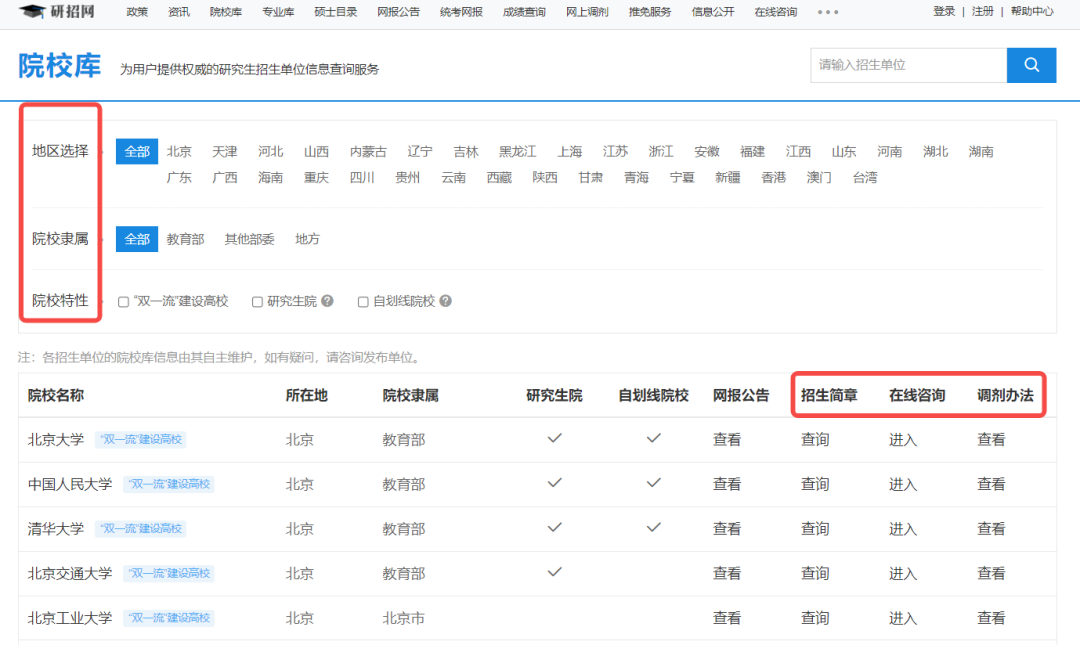Image resolution: width=1080 pixels, height=645 pixels.
Task: Click the magnifier search icon
Action: [x=1031, y=64]
